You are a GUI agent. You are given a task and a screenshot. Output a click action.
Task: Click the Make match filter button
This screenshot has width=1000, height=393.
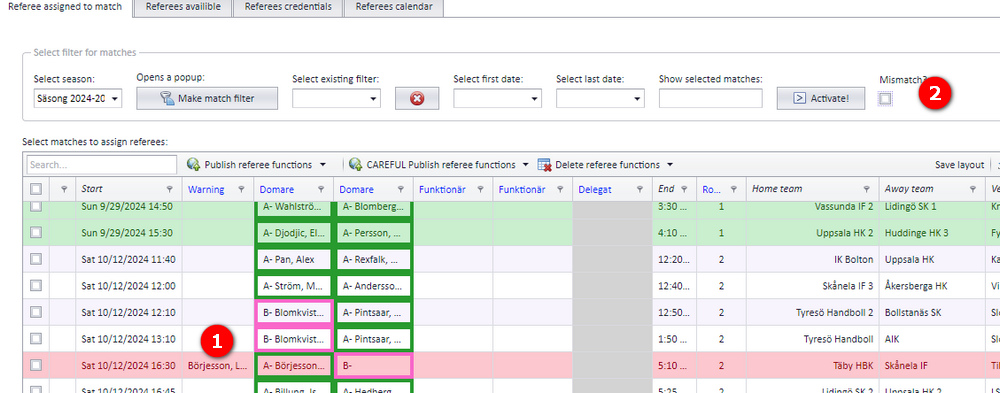click(207, 98)
